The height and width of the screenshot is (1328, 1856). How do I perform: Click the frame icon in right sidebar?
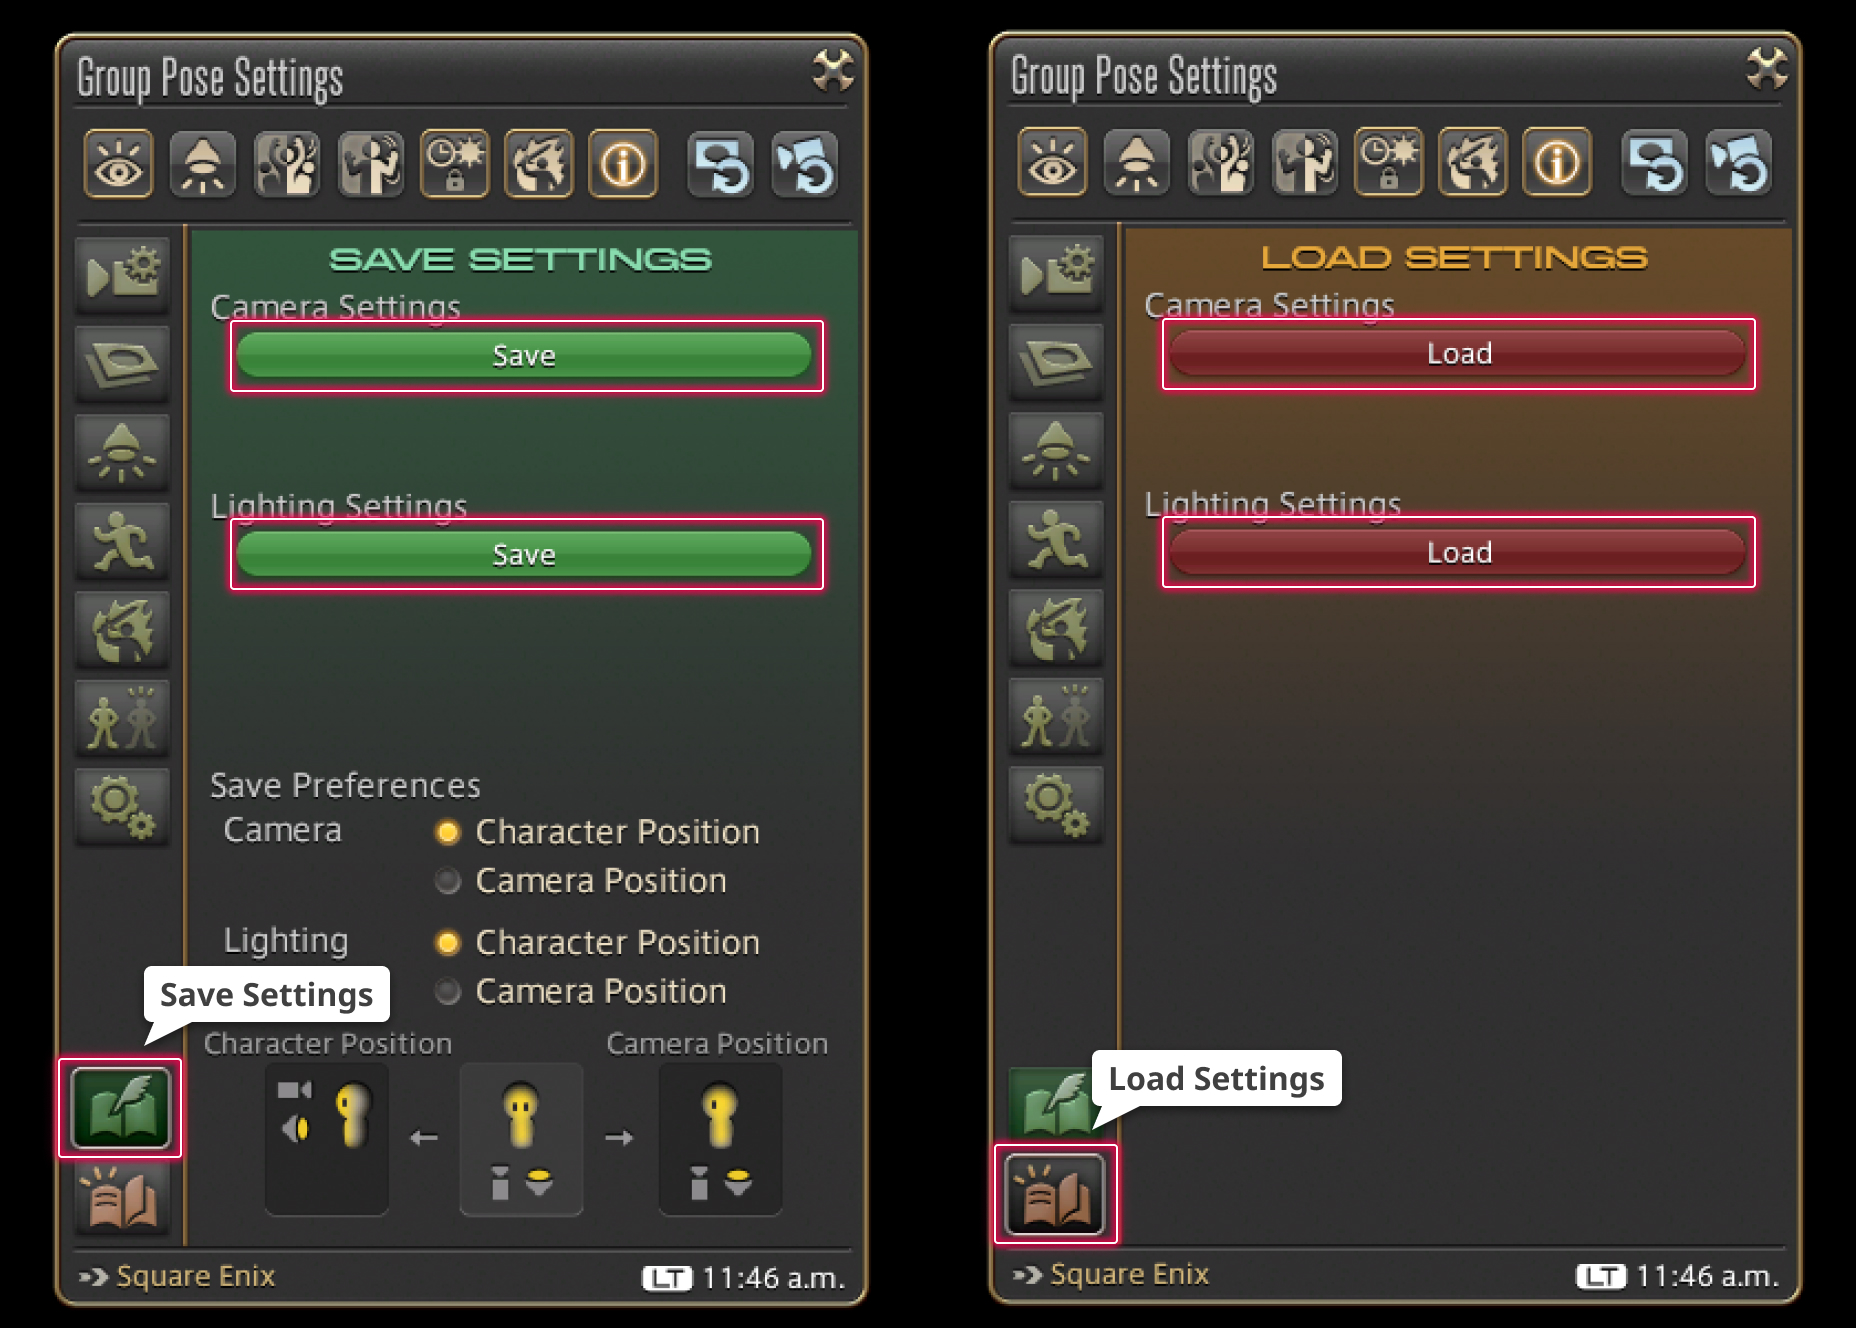click(x=1056, y=361)
